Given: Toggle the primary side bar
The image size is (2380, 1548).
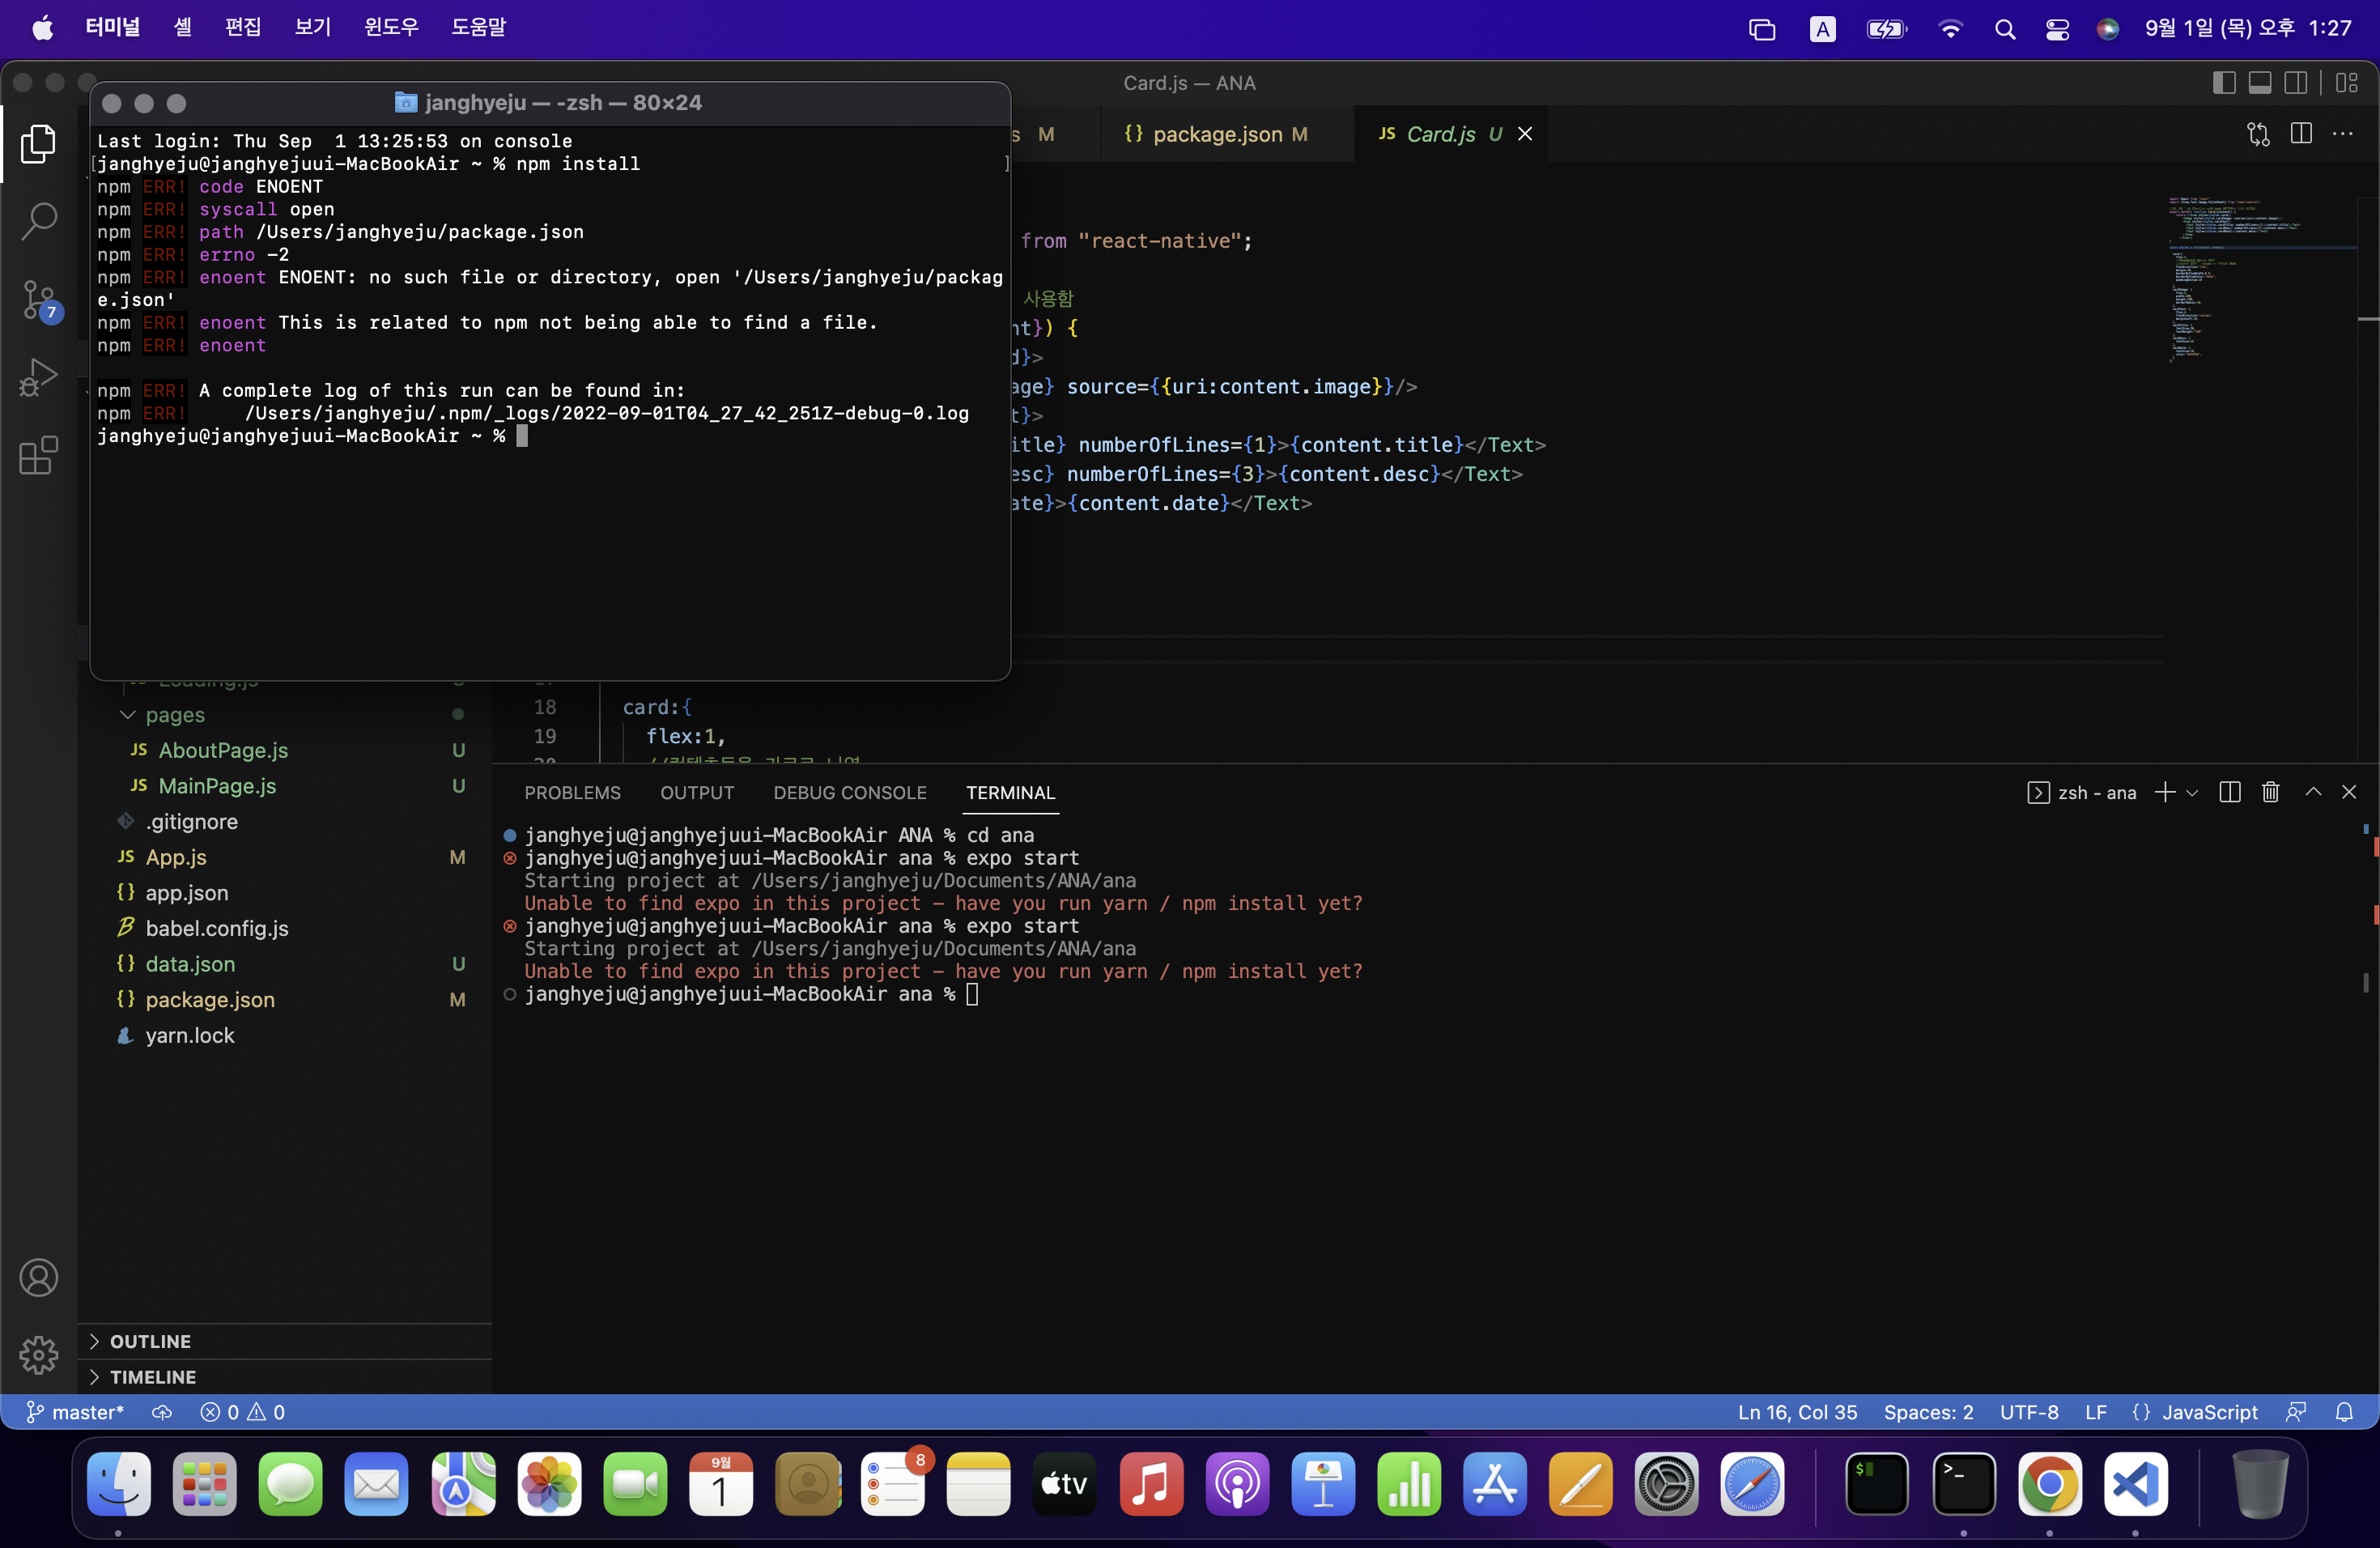Looking at the screenshot, I should click(x=2224, y=83).
